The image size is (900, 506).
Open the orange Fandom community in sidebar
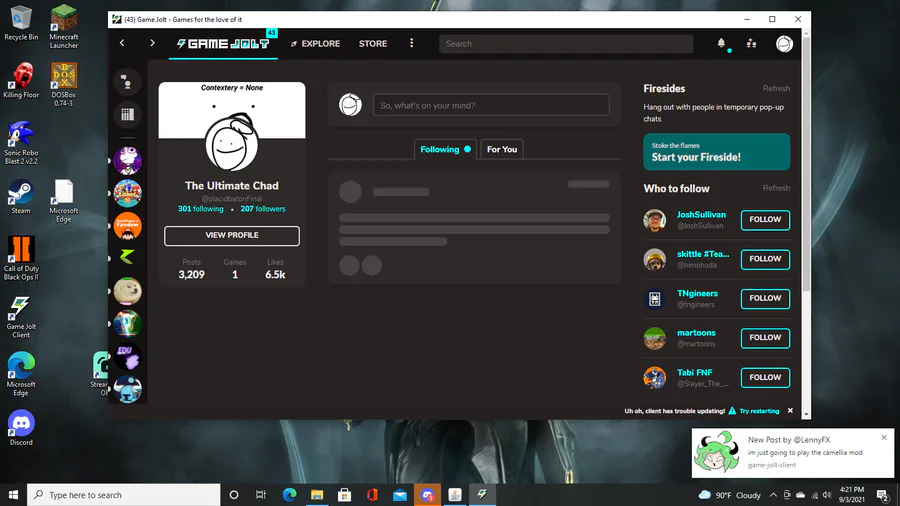127,225
